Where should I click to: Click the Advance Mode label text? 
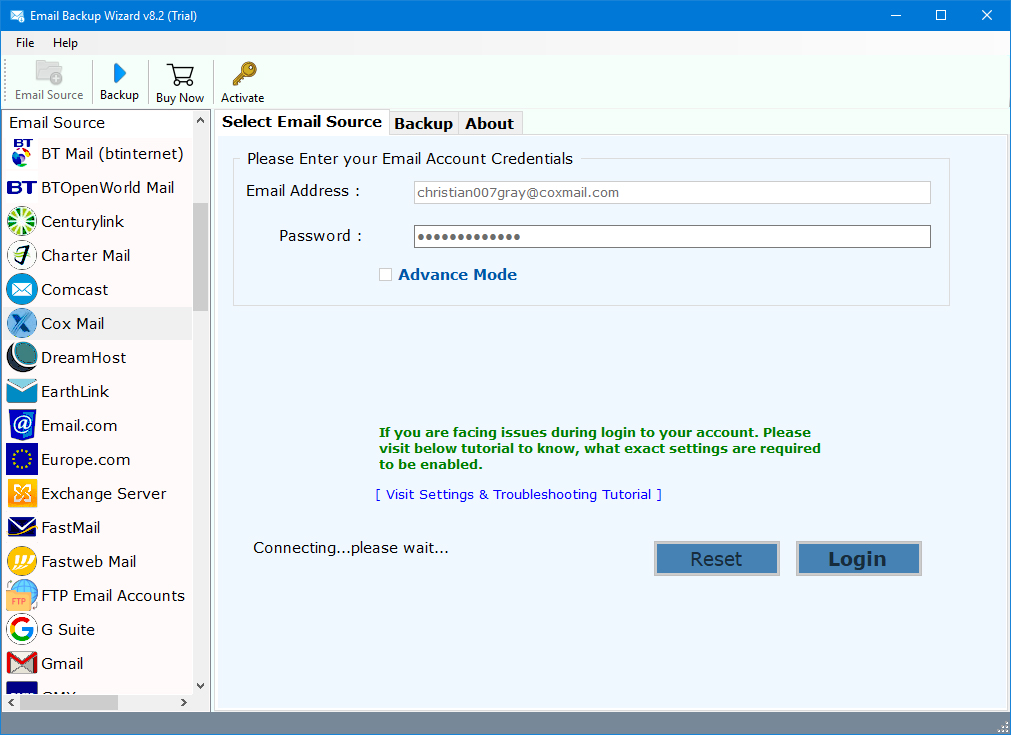(x=457, y=275)
